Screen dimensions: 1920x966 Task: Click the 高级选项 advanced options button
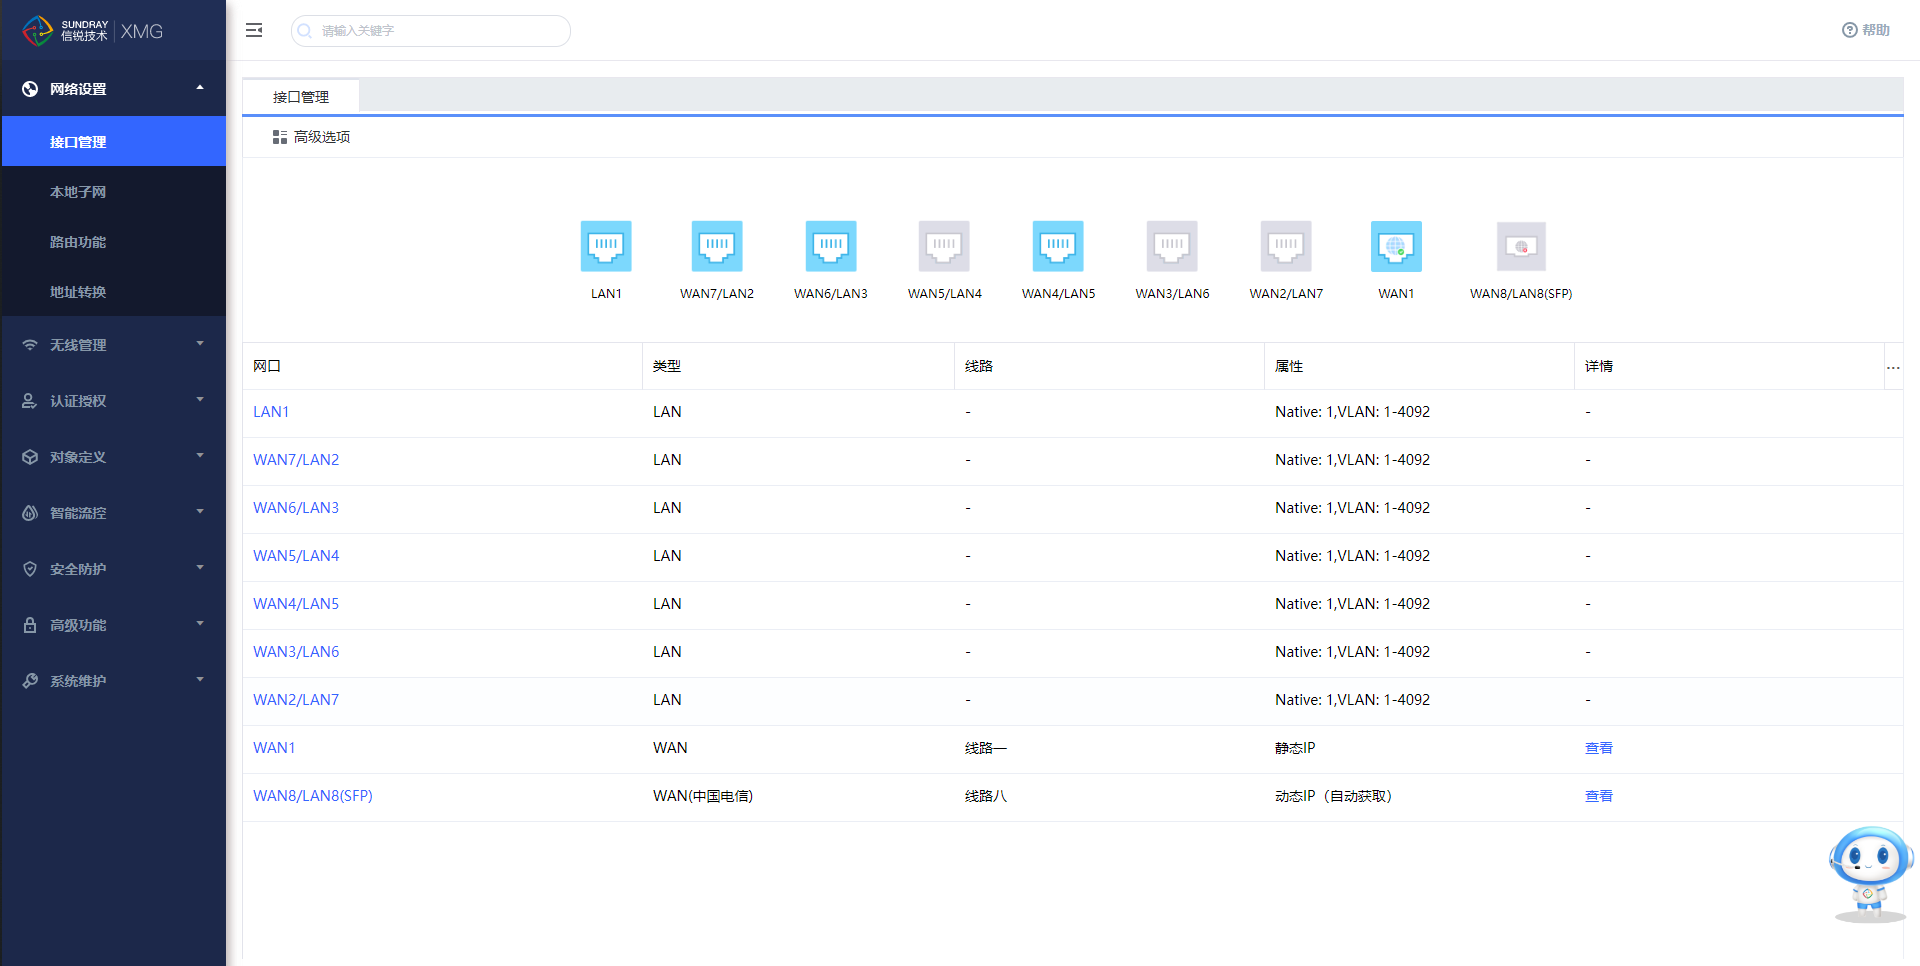(312, 137)
